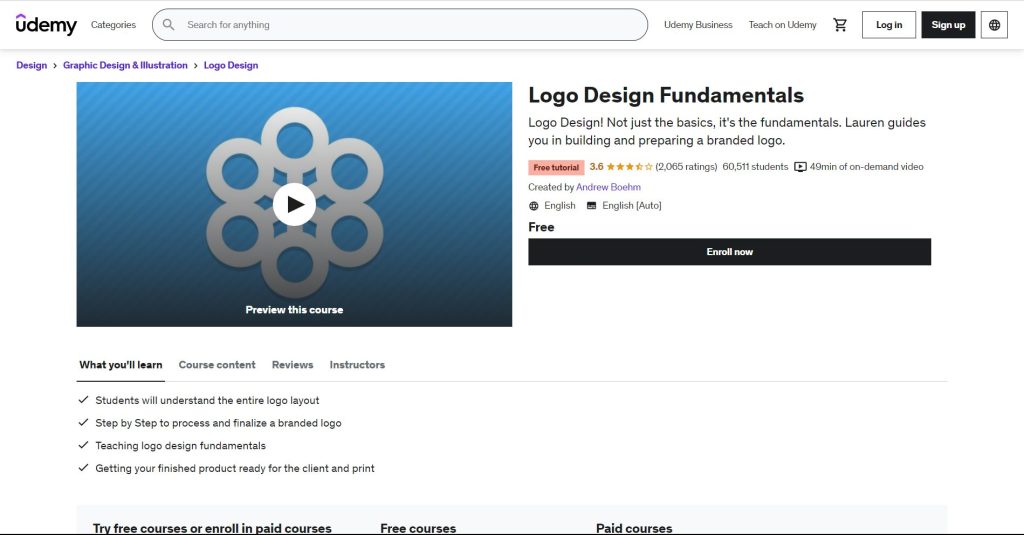1024x535 pixels.
Task: Go to Design breadcrumb
Action: 31,65
